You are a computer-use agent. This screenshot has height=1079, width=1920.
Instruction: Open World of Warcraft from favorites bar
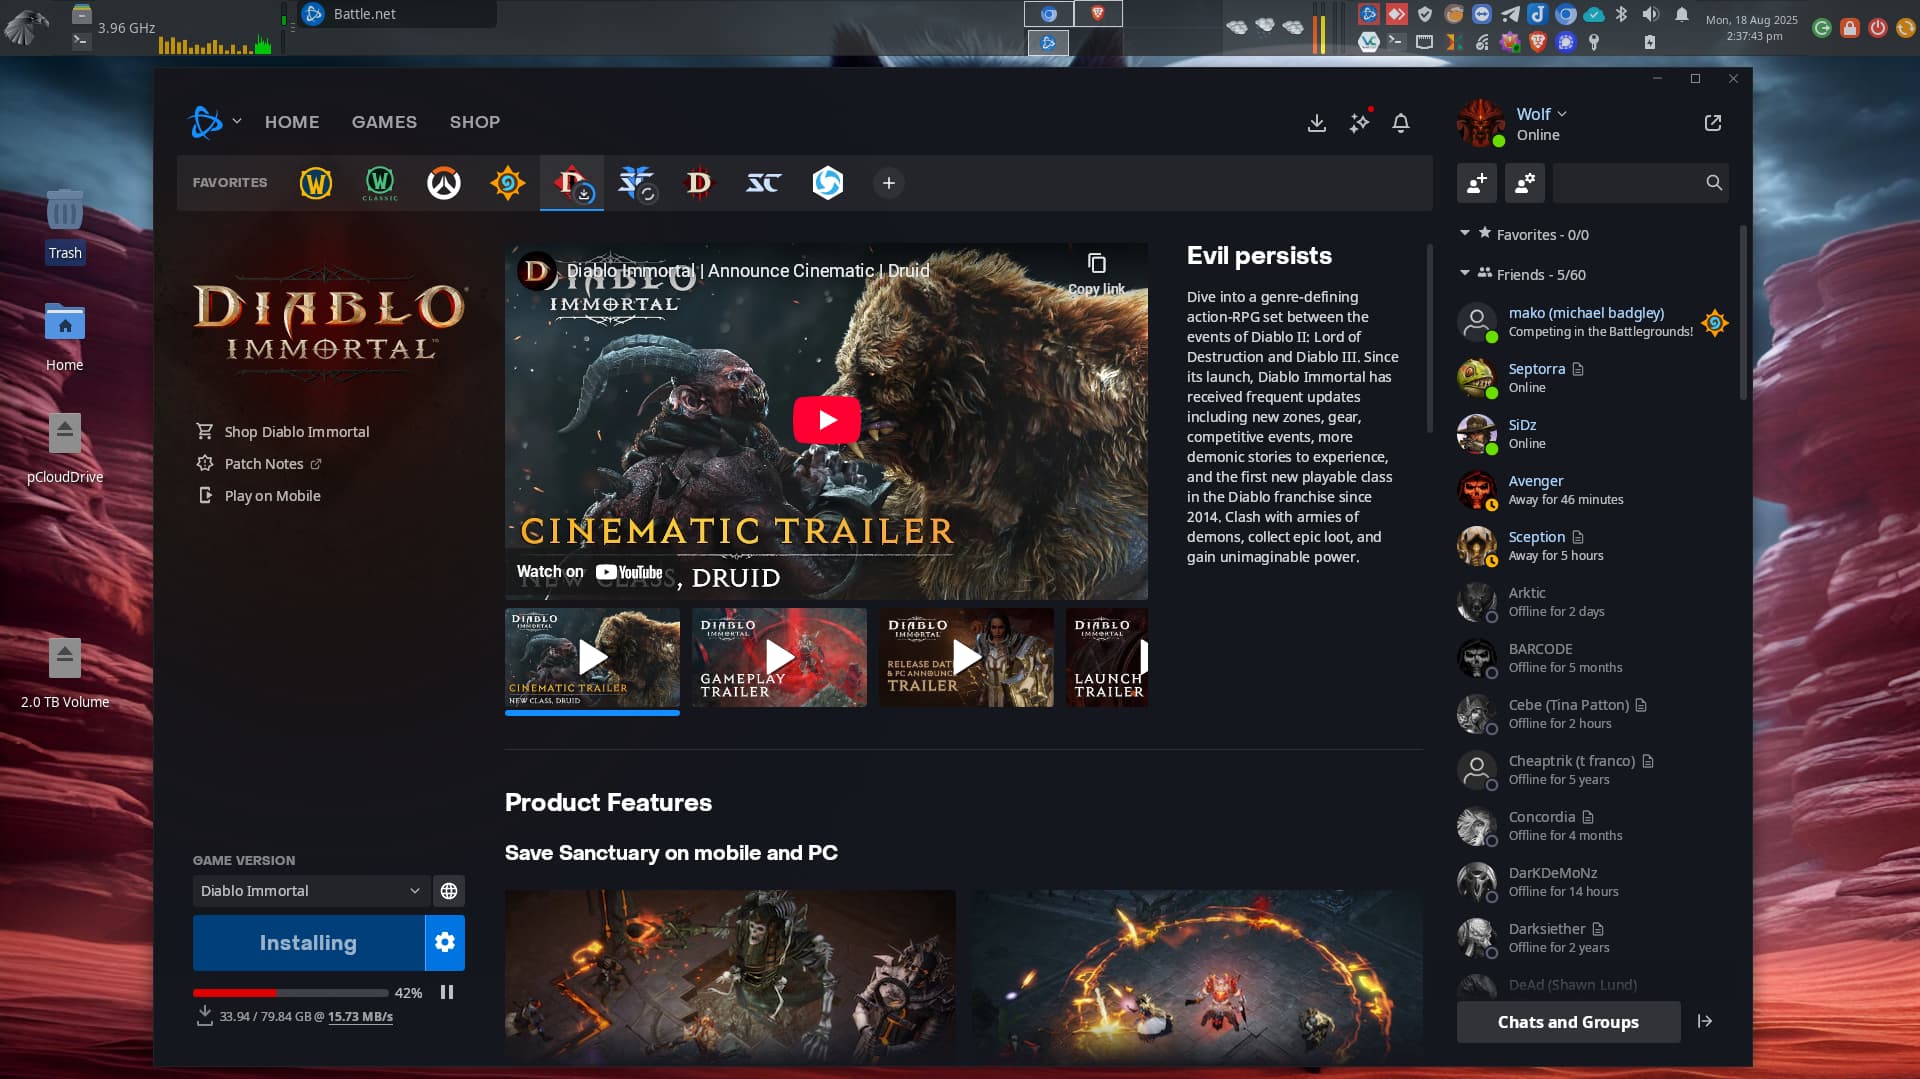pos(316,183)
